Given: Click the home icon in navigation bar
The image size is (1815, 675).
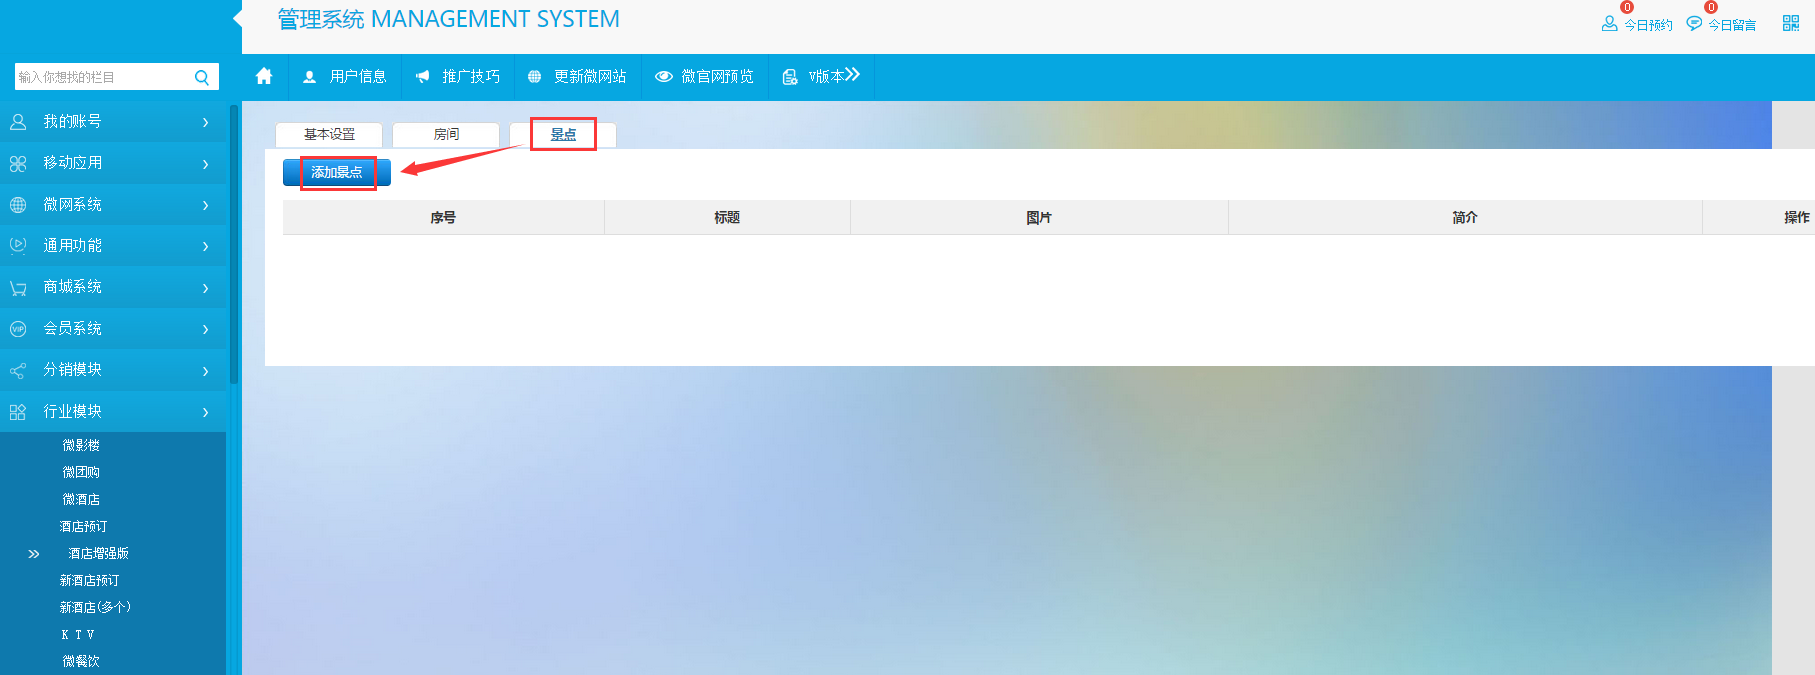Looking at the screenshot, I should tap(264, 77).
